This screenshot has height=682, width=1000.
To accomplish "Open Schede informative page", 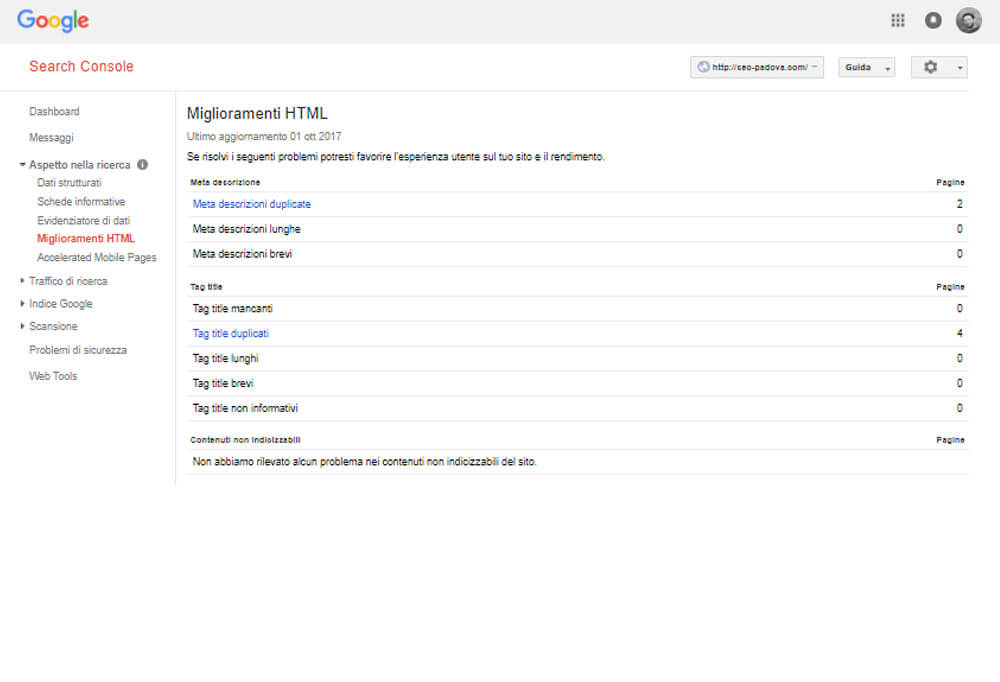I will (x=81, y=202).
